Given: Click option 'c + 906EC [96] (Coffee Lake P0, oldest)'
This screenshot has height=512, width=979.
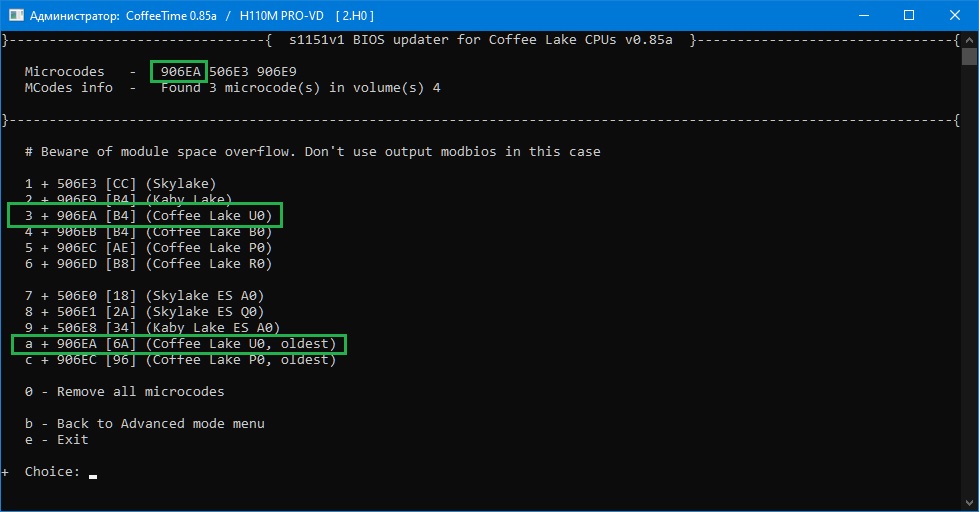Looking at the screenshot, I should tap(180, 360).
